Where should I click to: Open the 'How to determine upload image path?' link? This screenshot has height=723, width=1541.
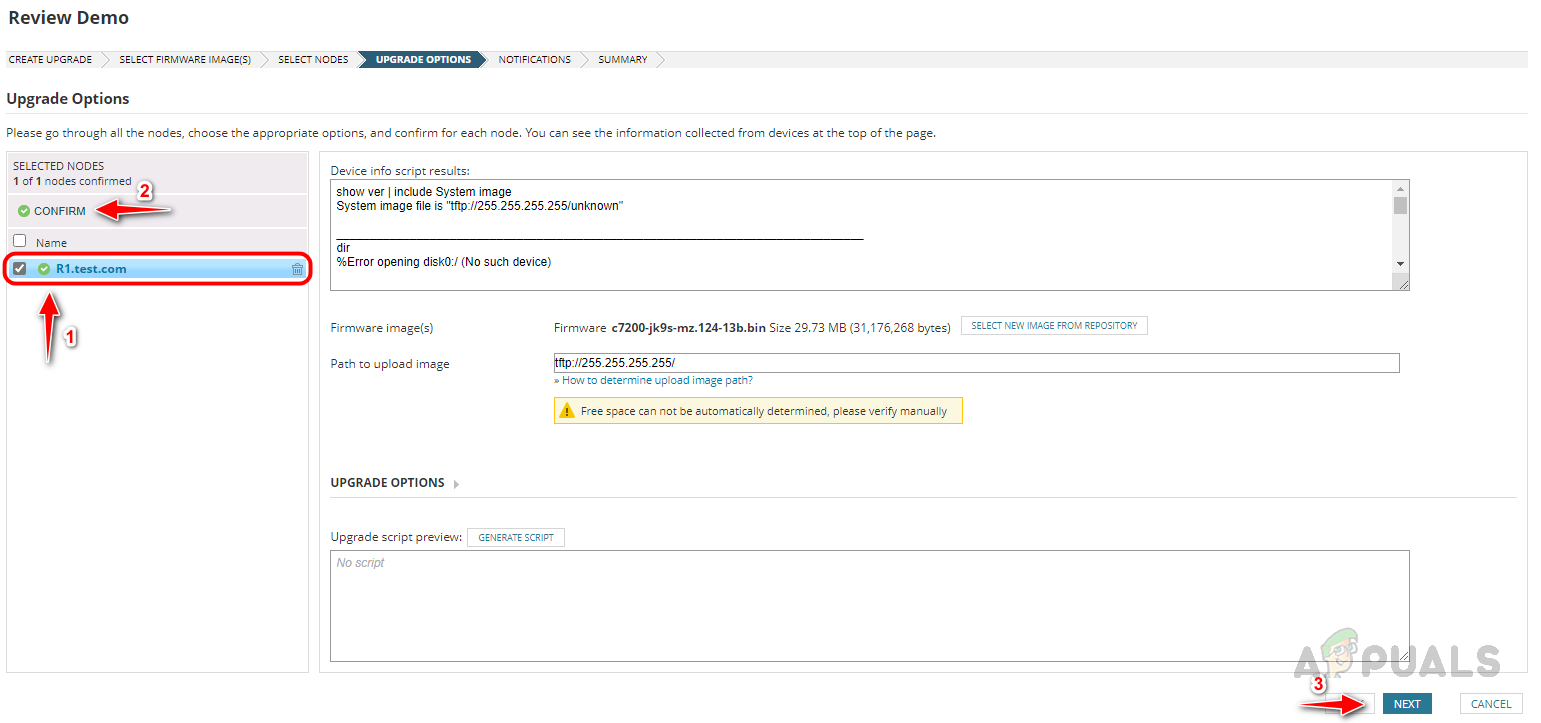(657, 381)
